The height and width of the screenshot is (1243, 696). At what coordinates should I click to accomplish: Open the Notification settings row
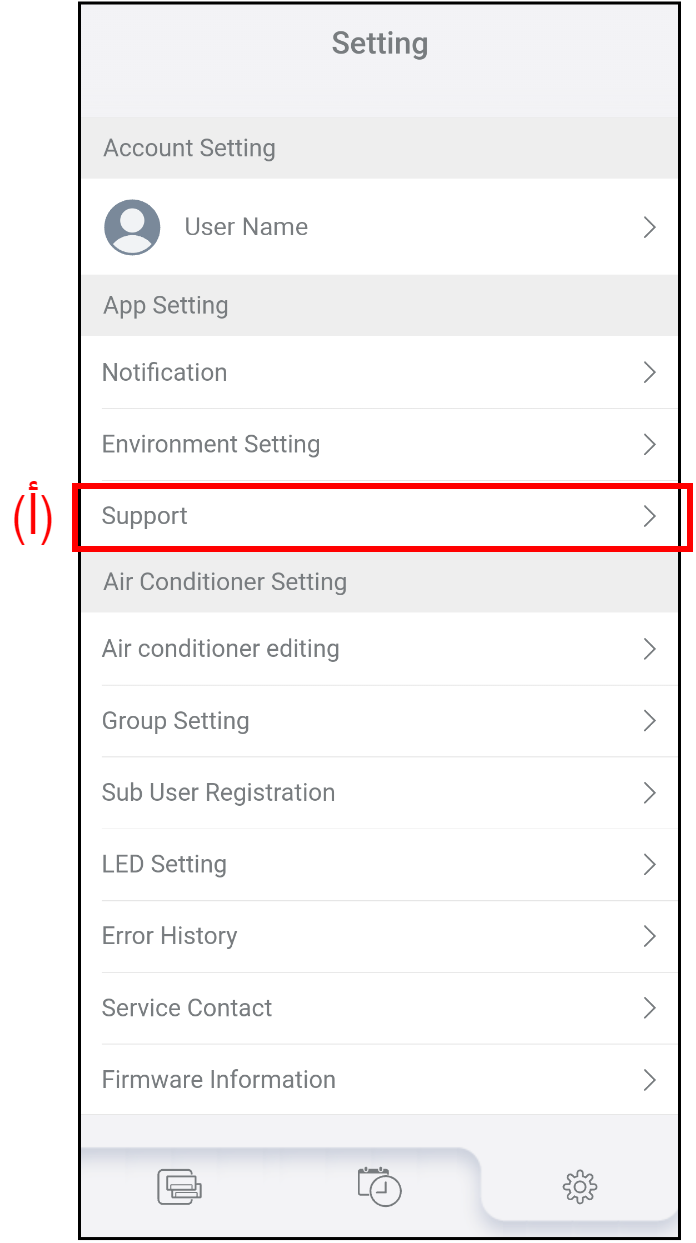(x=165, y=372)
